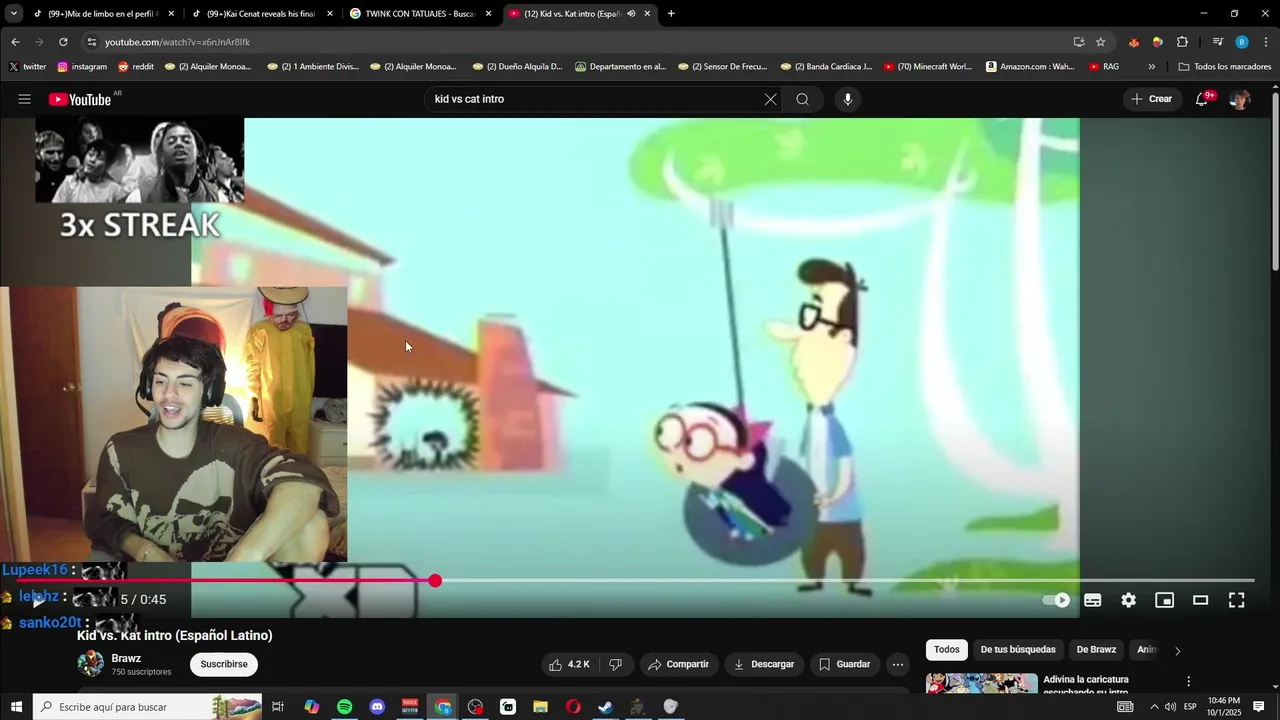Open the Amazon.com bookmark
The image size is (1280, 720).
click(x=1030, y=67)
